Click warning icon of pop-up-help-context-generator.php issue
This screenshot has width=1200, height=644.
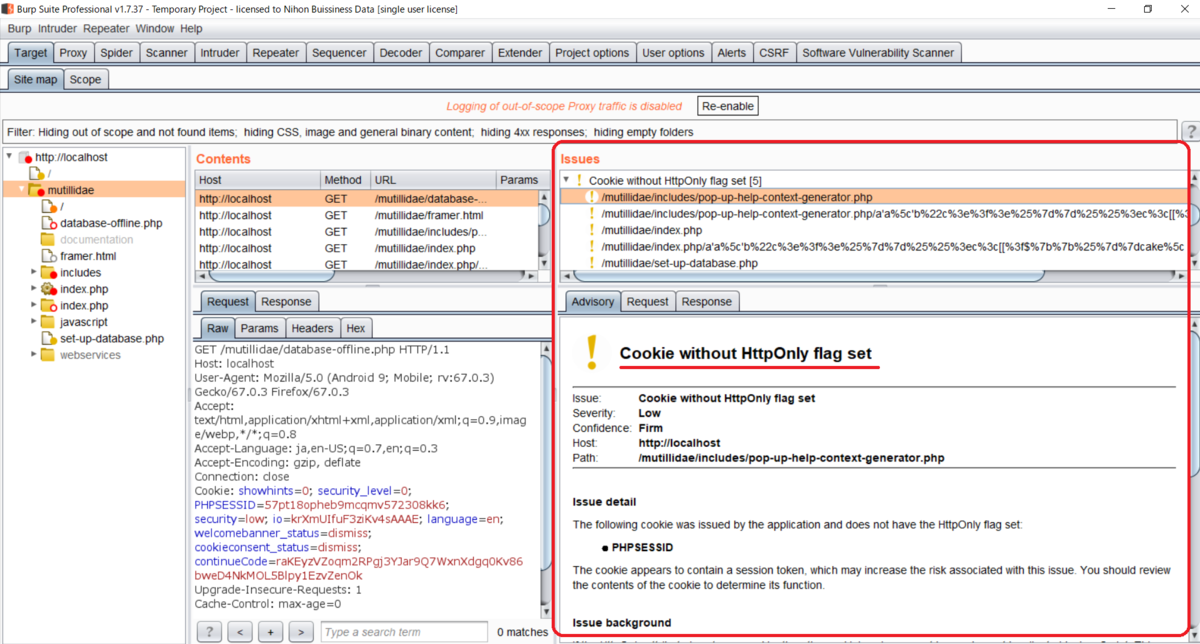pos(592,198)
